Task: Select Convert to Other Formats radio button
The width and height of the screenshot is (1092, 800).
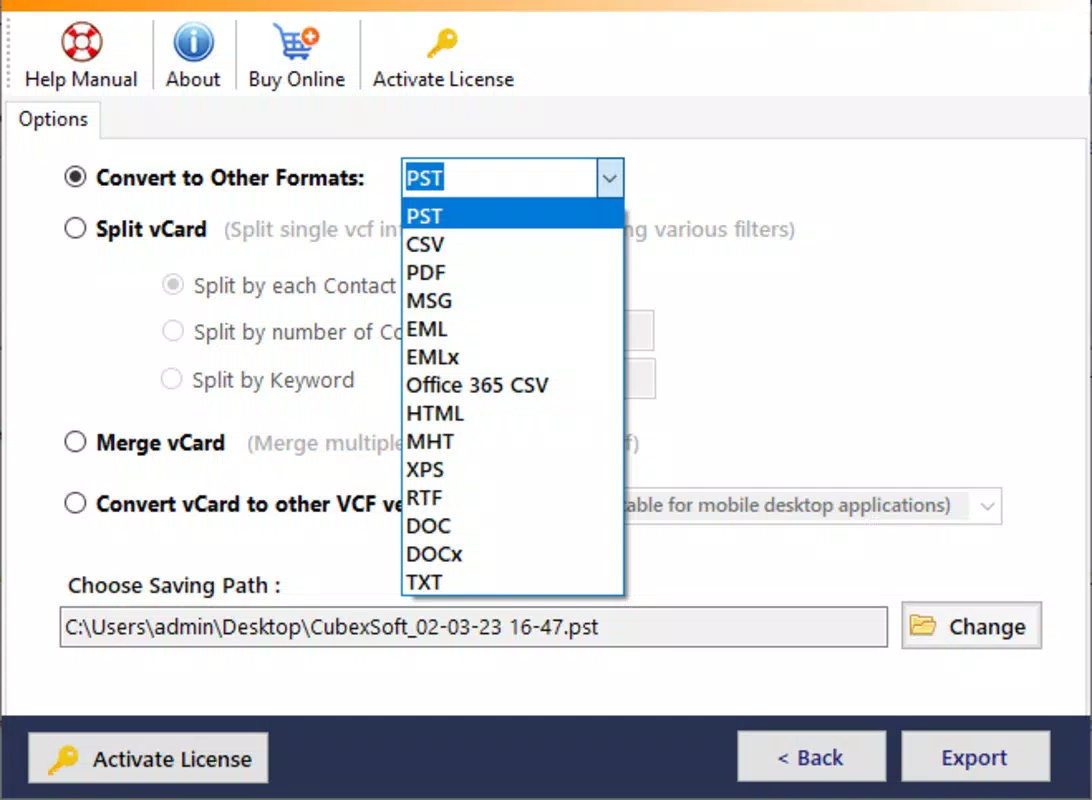Action: (75, 177)
